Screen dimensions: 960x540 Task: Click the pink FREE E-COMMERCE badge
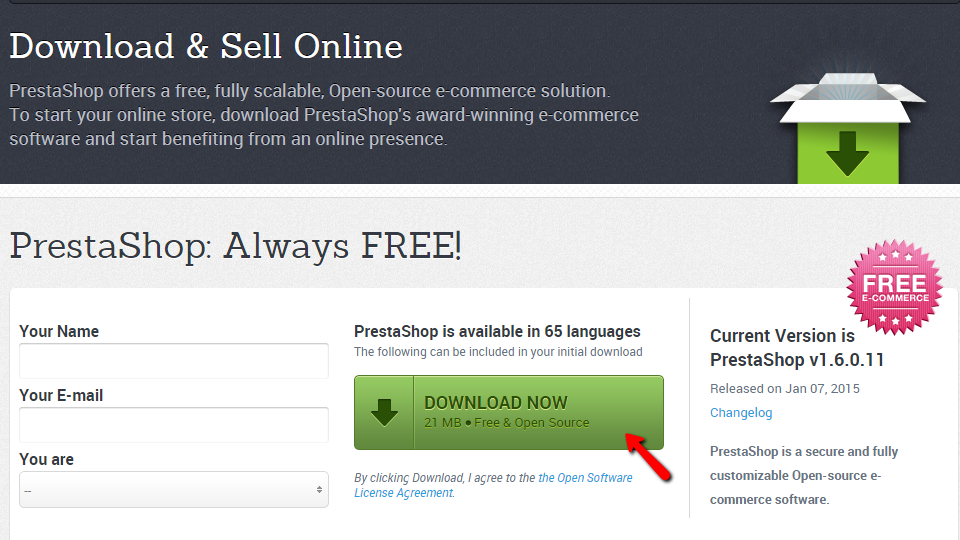click(894, 286)
